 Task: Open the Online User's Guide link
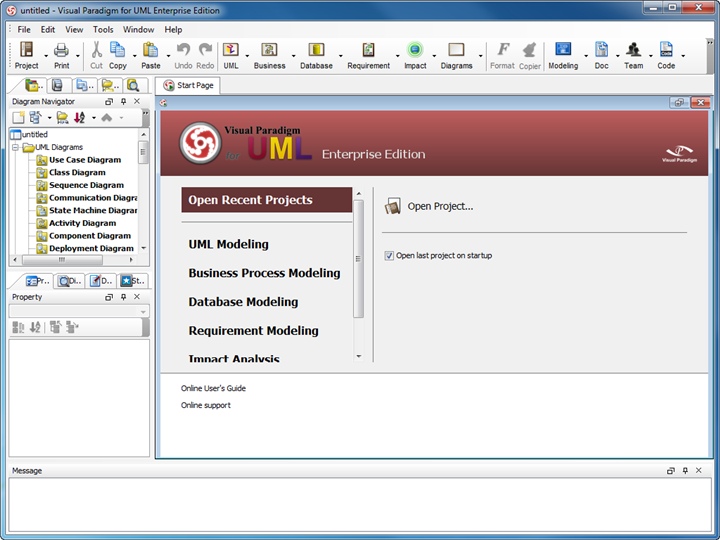(x=213, y=388)
